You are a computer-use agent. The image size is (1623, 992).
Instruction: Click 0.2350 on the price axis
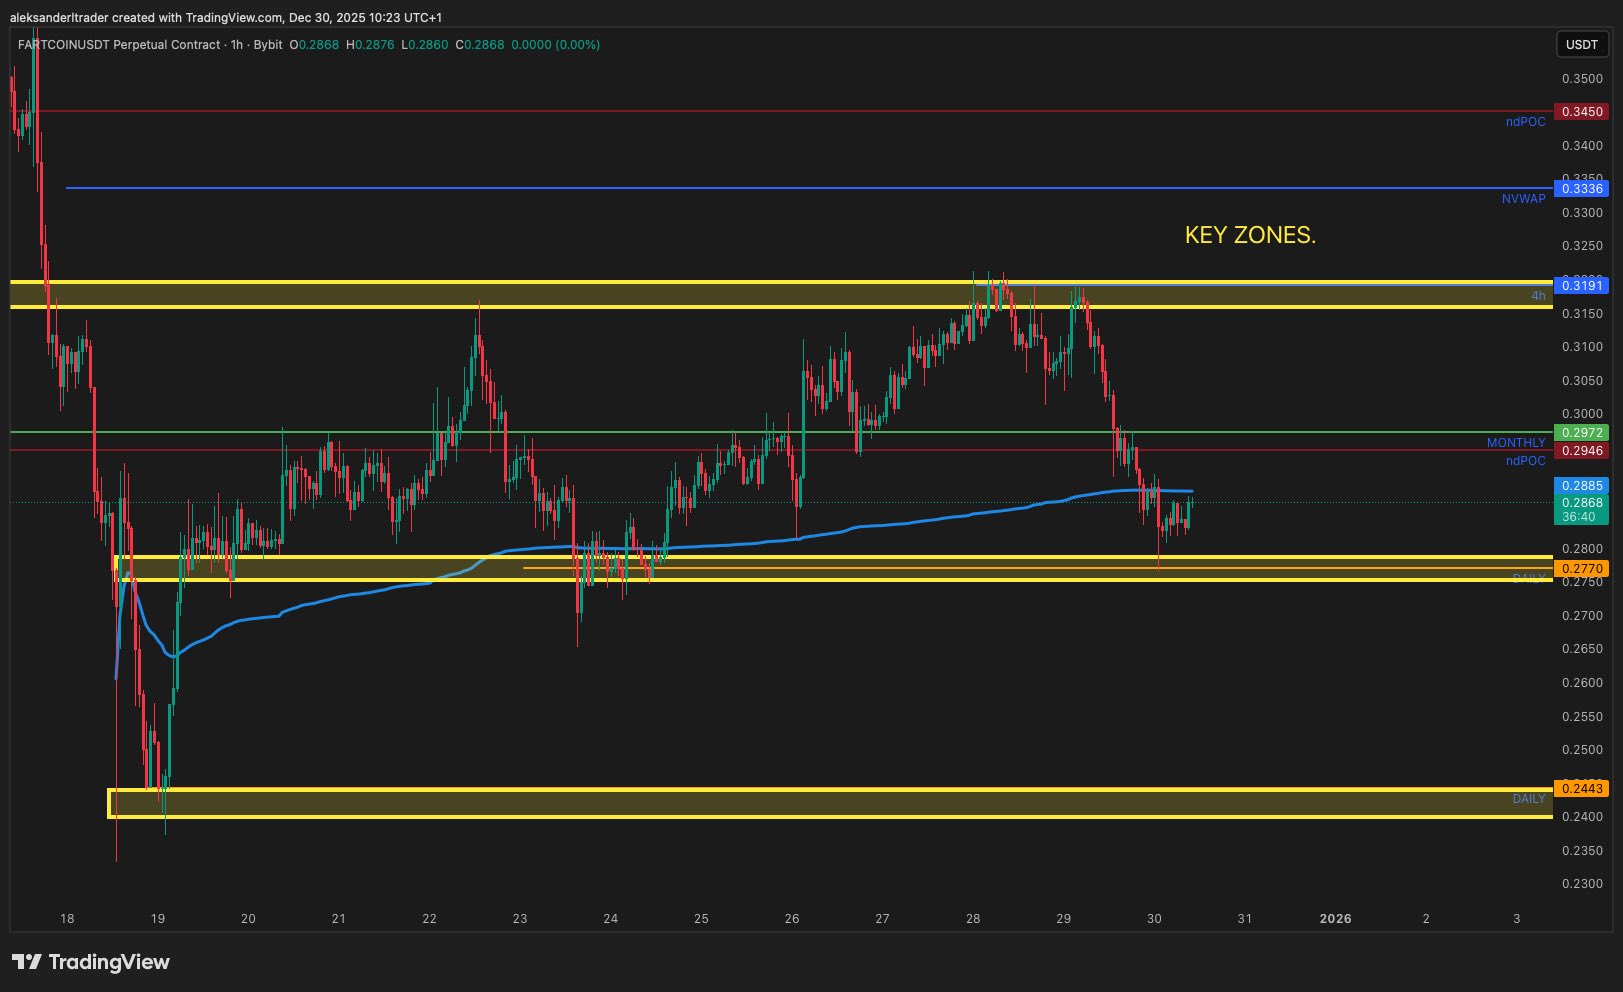[x=1582, y=851]
